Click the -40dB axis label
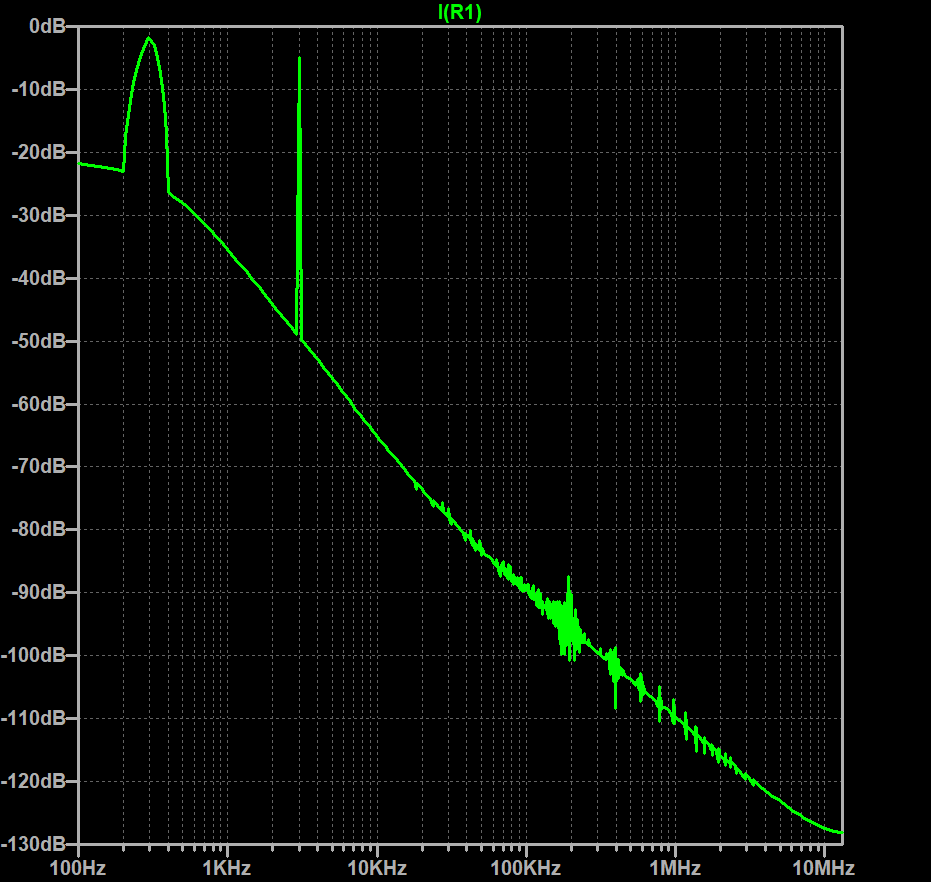Screen dimensions: 932x883 (39, 278)
